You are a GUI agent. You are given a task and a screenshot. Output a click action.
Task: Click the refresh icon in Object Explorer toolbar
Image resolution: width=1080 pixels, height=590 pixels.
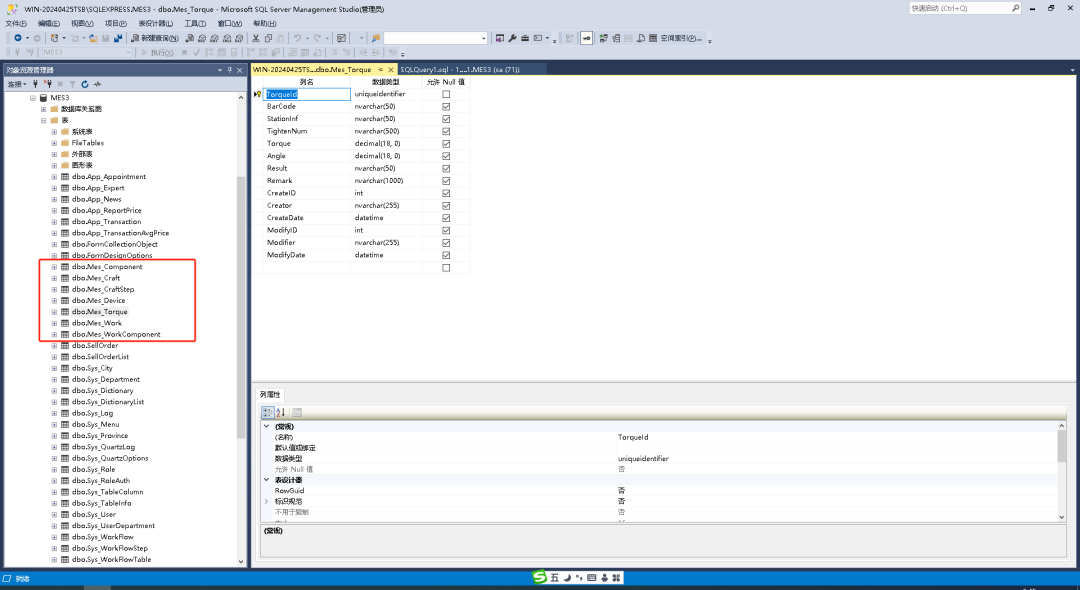tap(85, 84)
